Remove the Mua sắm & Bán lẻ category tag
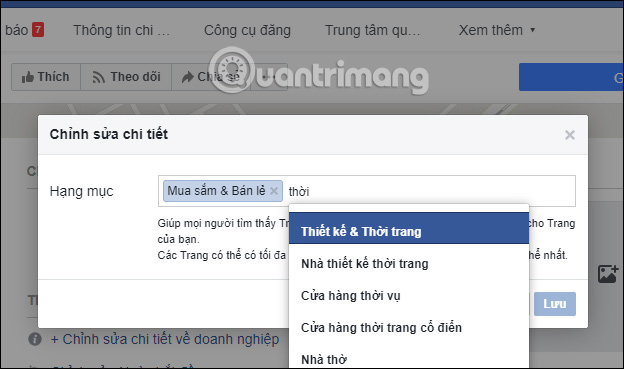The image size is (624, 369). tap(274, 191)
